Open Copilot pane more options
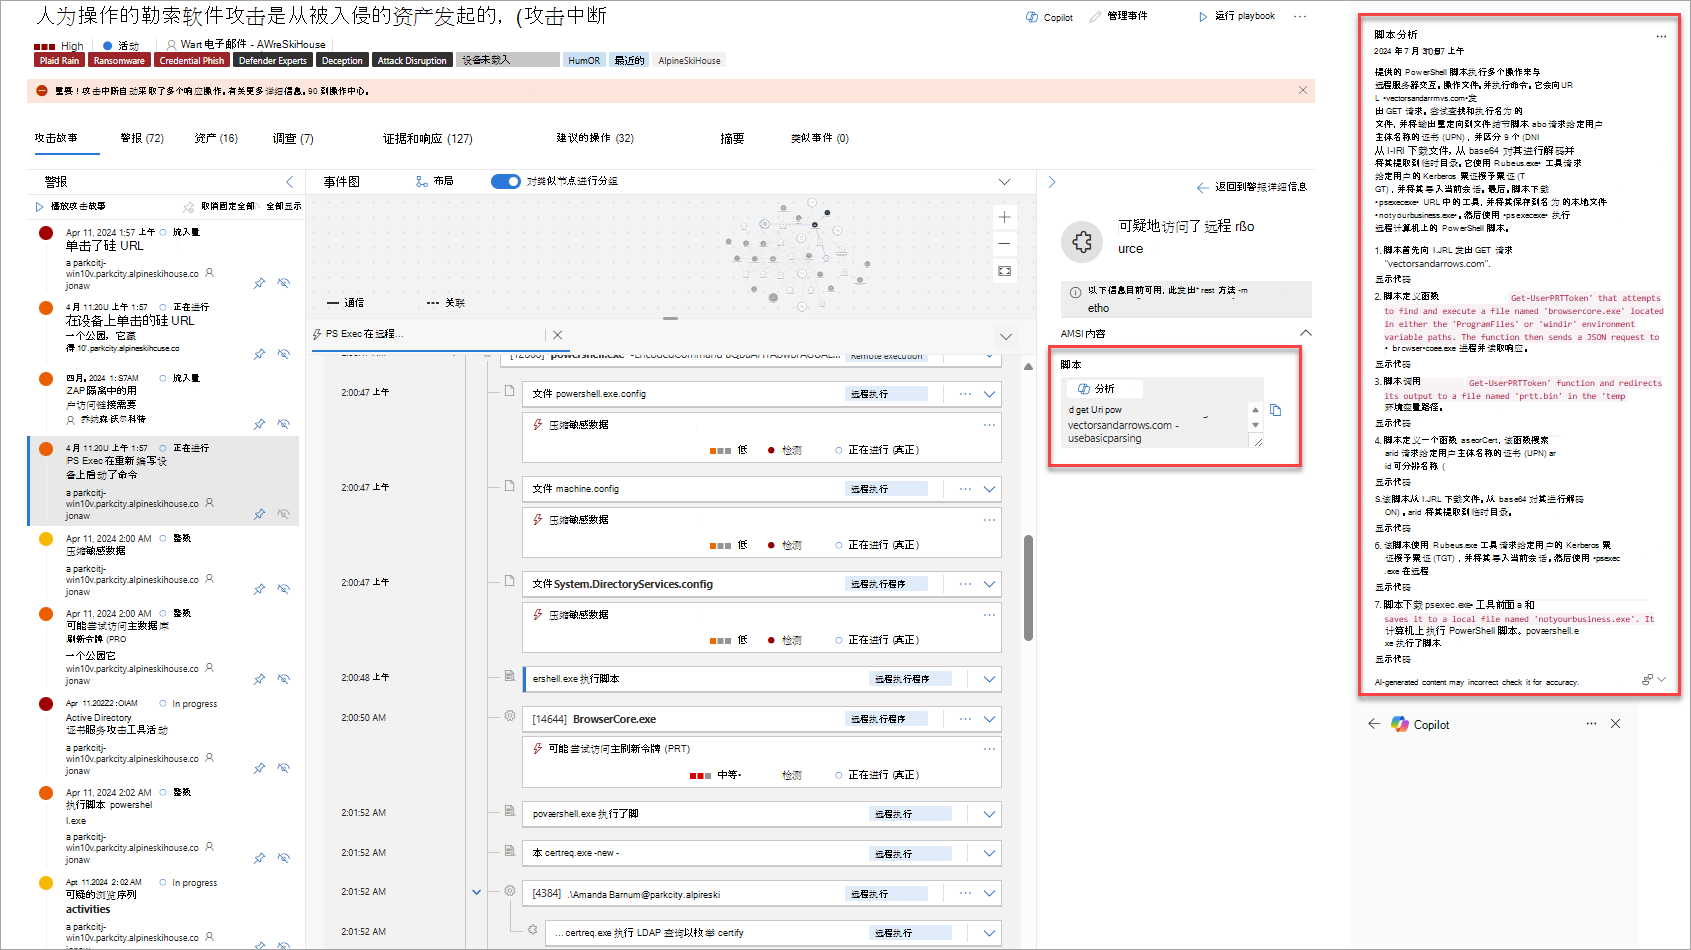Image resolution: width=1691 pixels, height=950 pixels. (1591, 723)
